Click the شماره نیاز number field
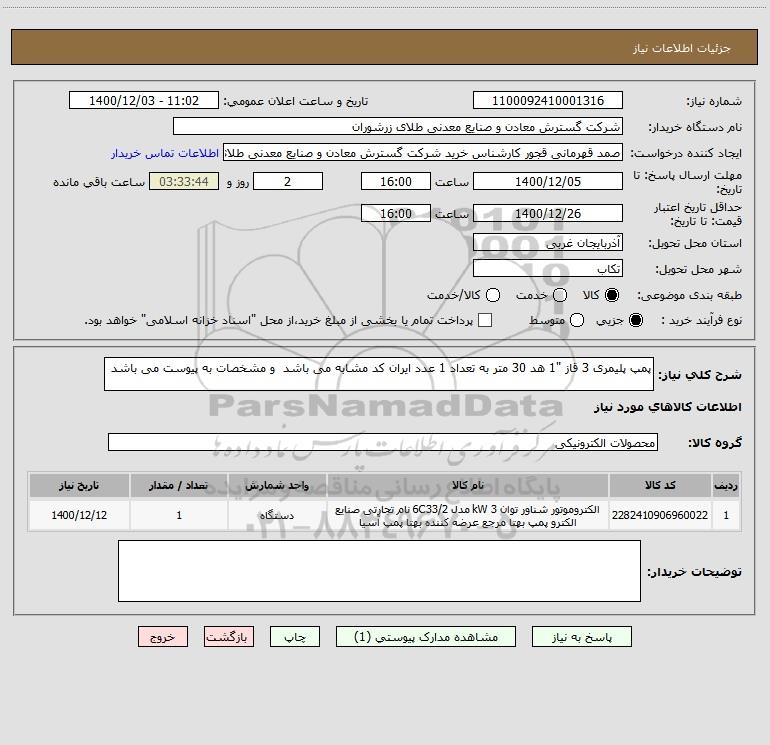770x745 pixels. click(x=548, y=101)
